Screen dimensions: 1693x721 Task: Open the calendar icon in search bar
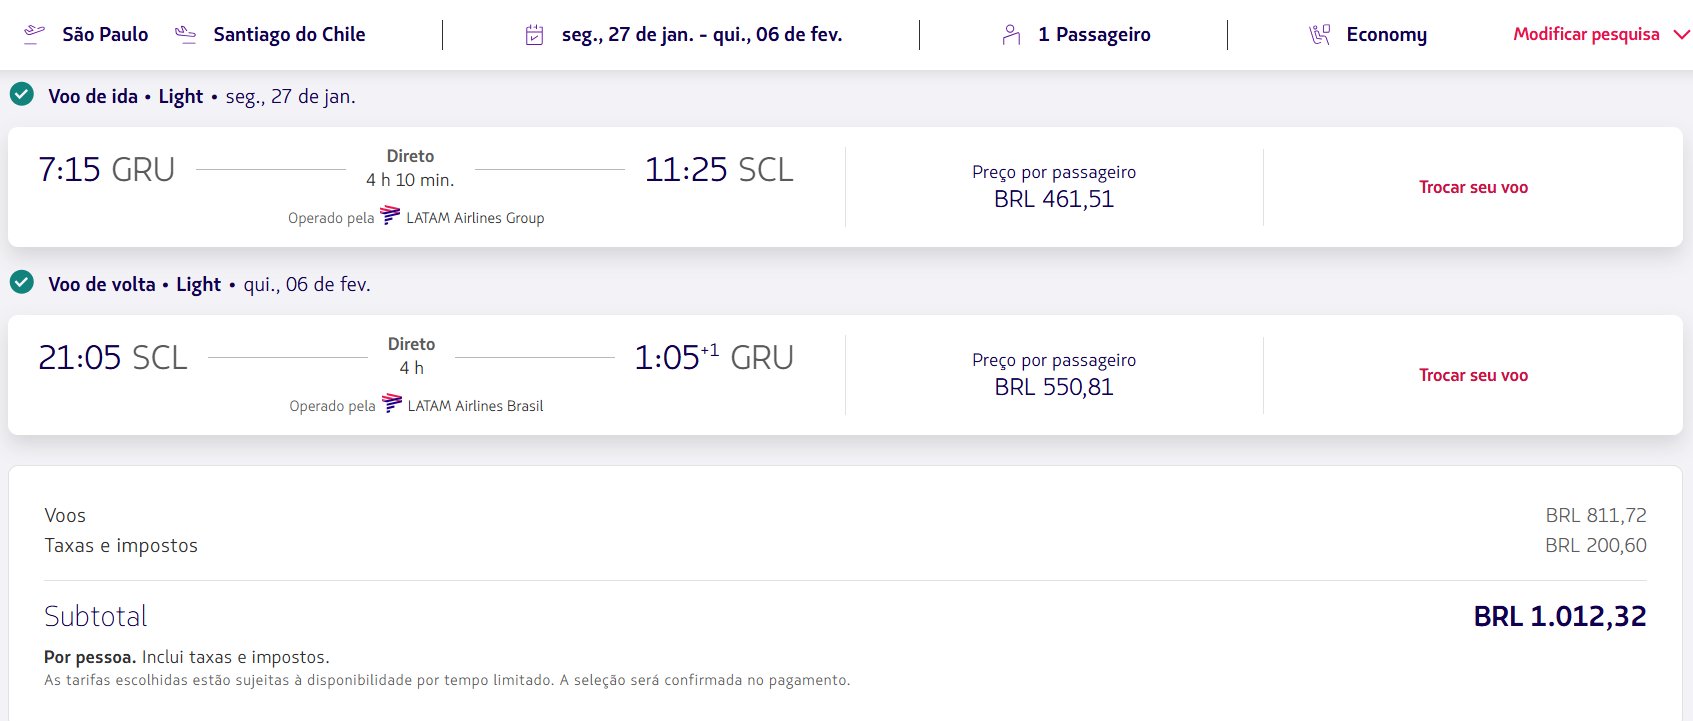535,35
